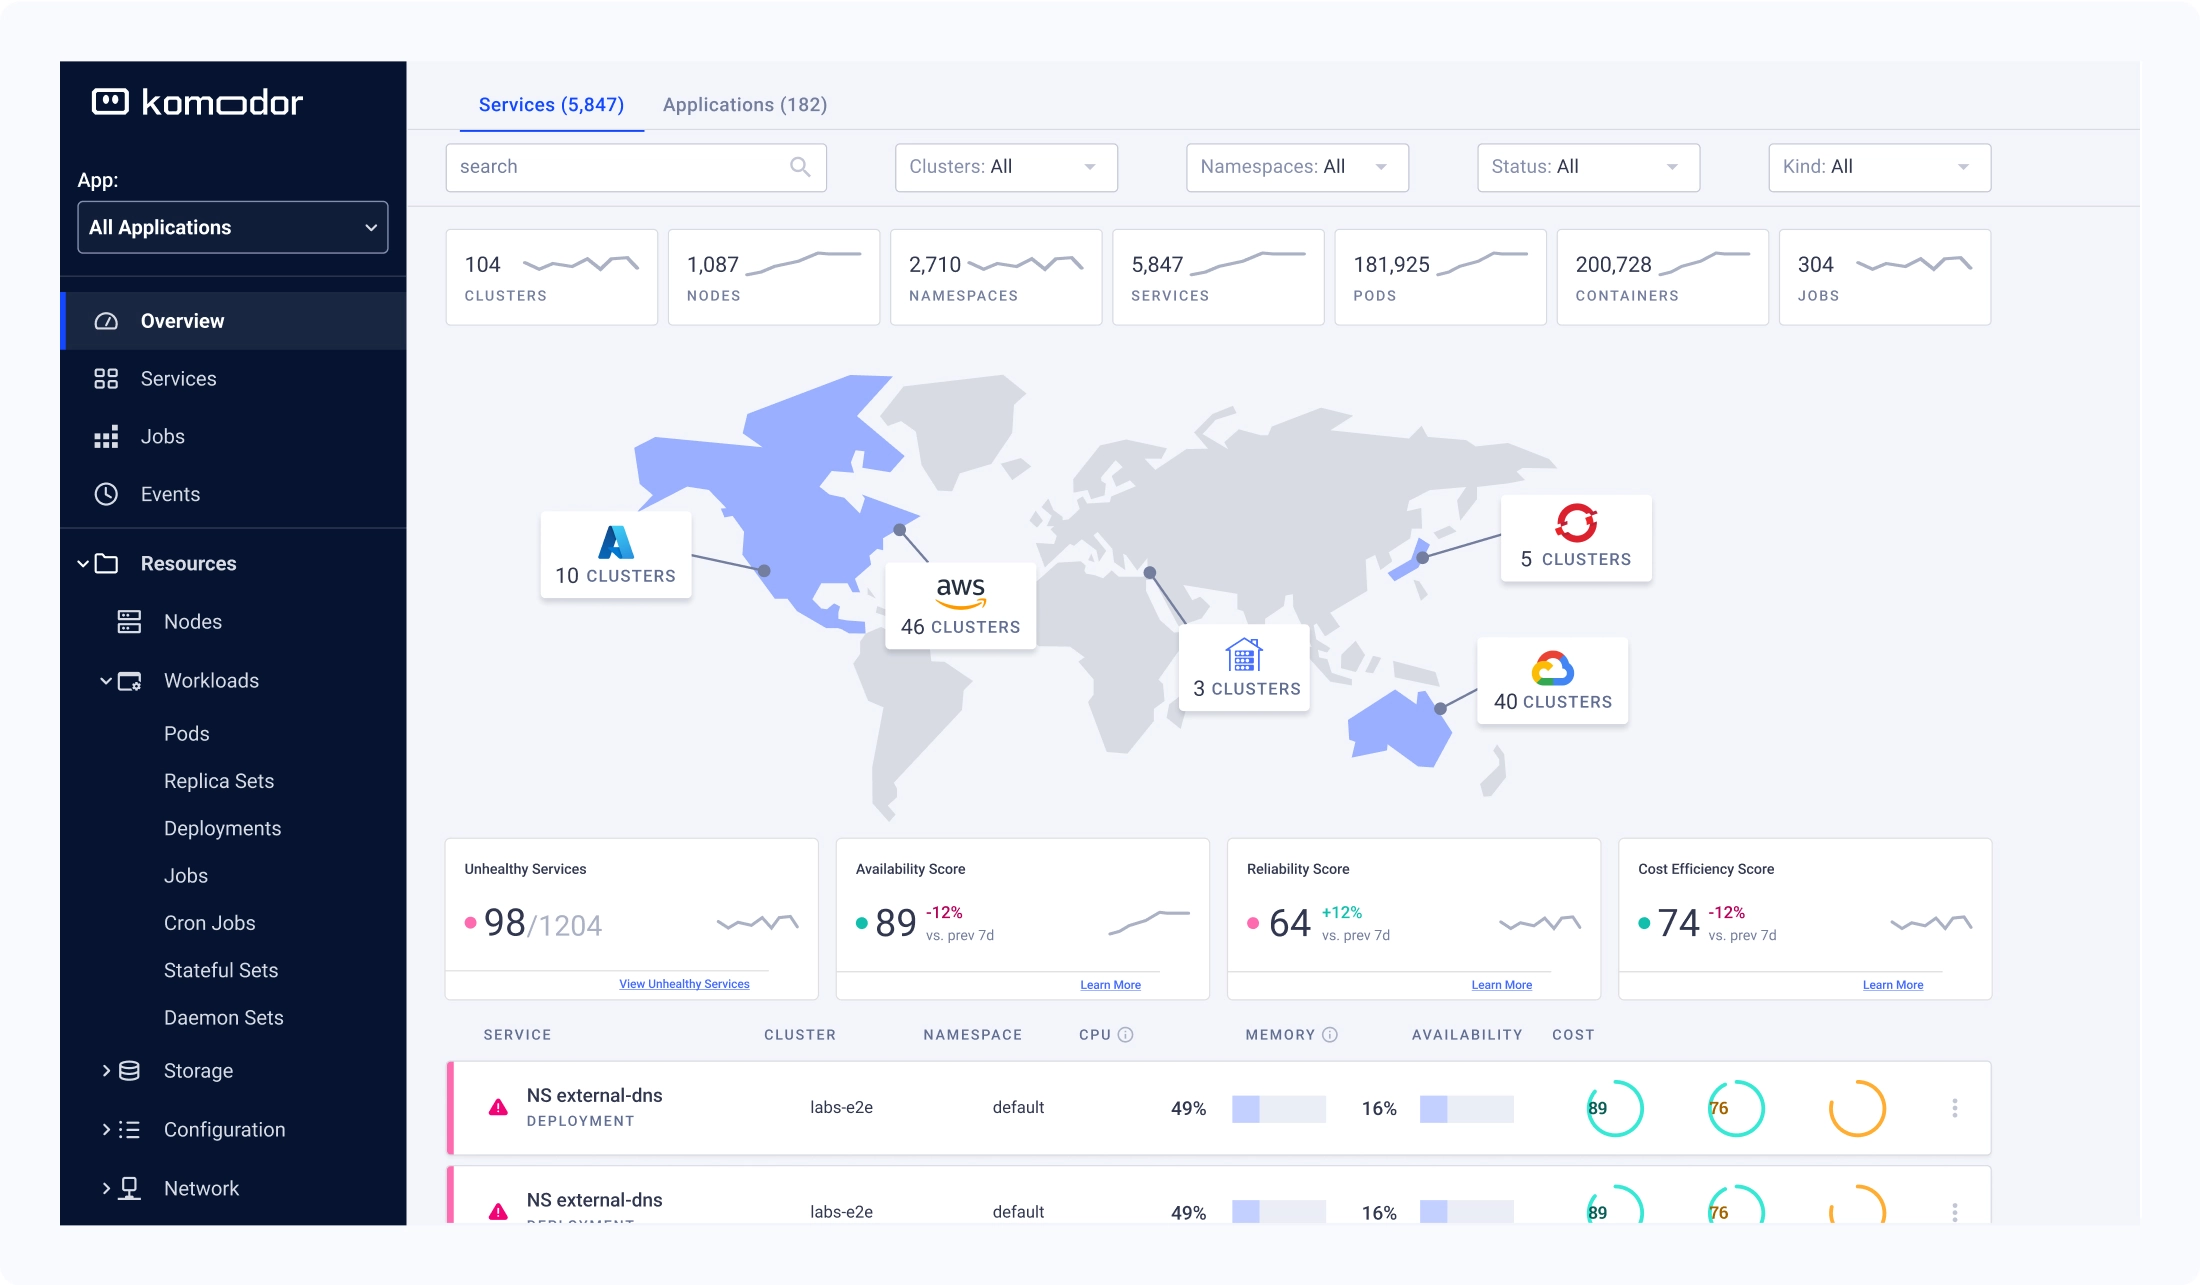2200x1285 pixels.
Task: Click the AWS logo on map card
Action: [x=961, y=592]
